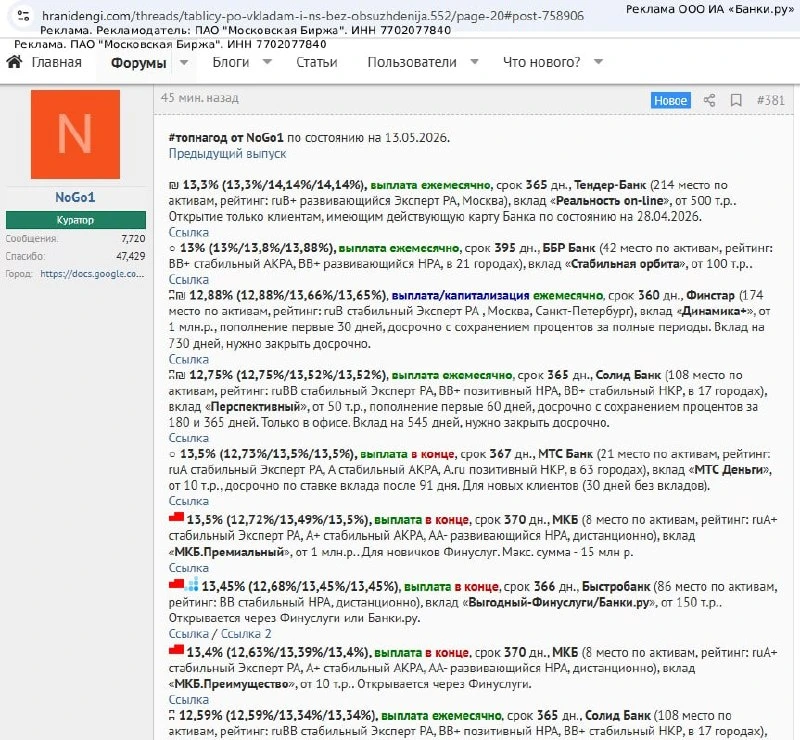Click the #топнагод от NoGo1 hashtag text
Viewport: 800px width, 740px height.
click(226, 137)
